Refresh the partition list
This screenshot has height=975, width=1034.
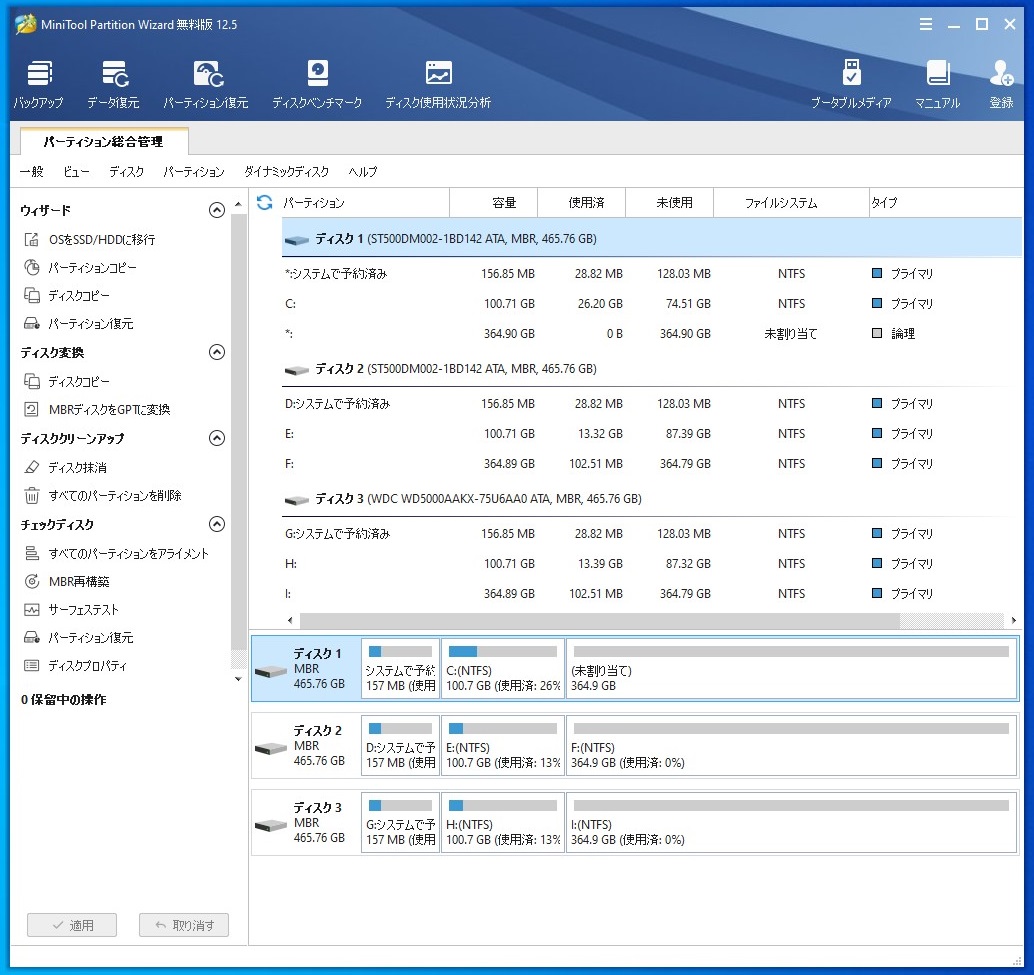click(264, 202)
